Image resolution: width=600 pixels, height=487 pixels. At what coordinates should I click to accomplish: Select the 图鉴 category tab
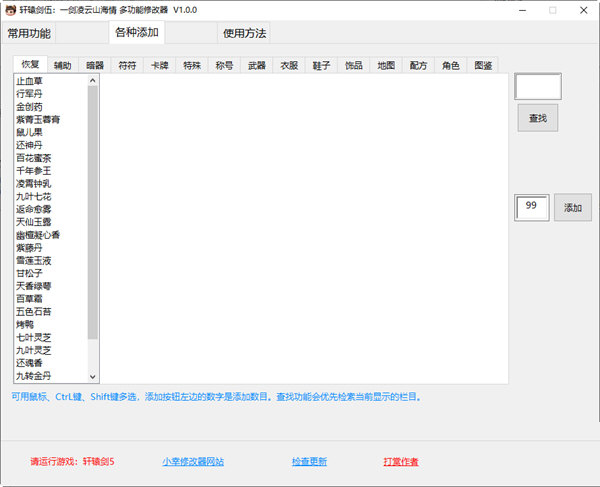483,65
